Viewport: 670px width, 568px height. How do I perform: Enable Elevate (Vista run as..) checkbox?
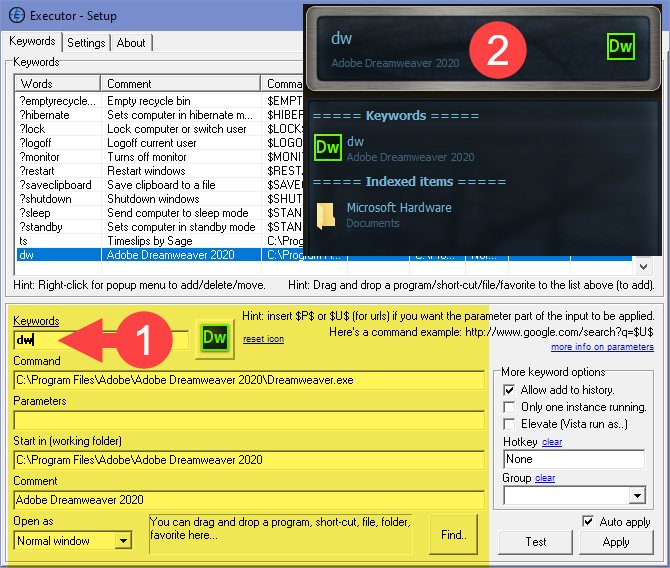(x=509, y=424)
